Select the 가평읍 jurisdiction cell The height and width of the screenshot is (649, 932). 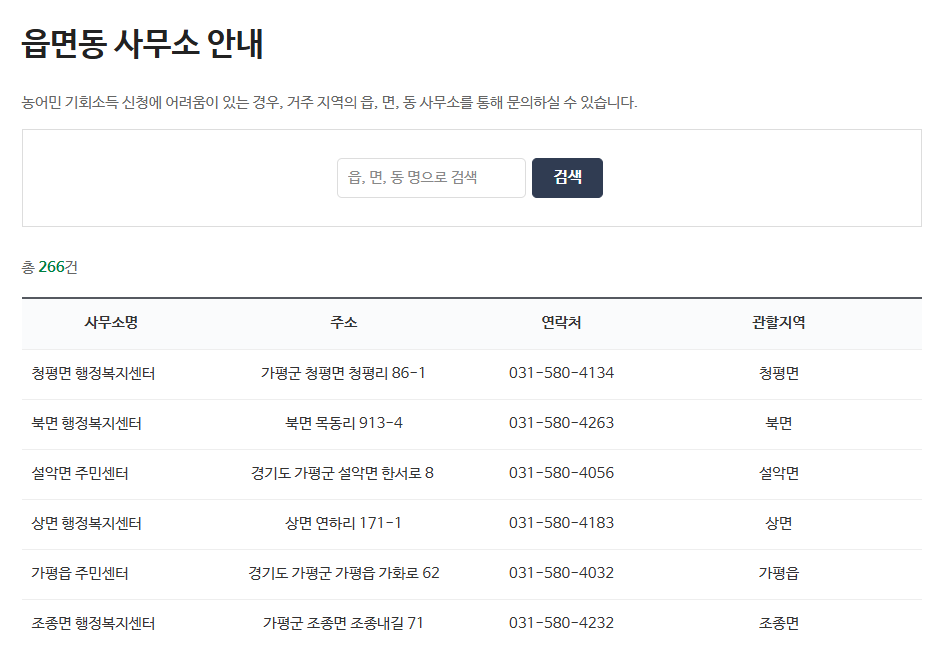point(781,572)
